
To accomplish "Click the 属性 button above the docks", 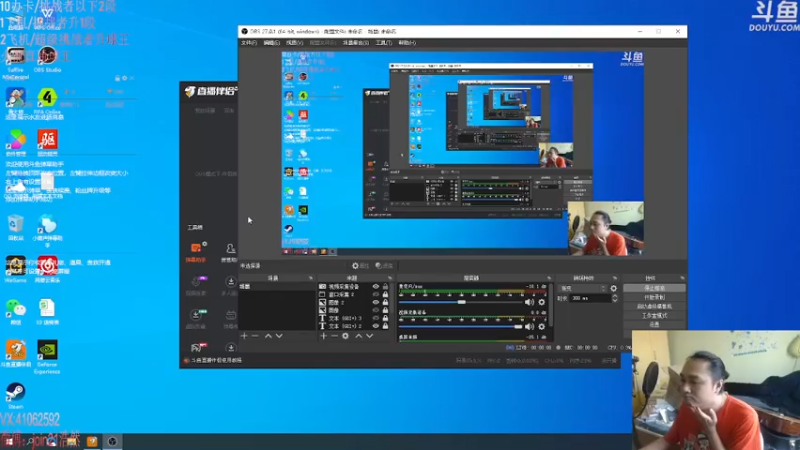I will click(360, 266).
